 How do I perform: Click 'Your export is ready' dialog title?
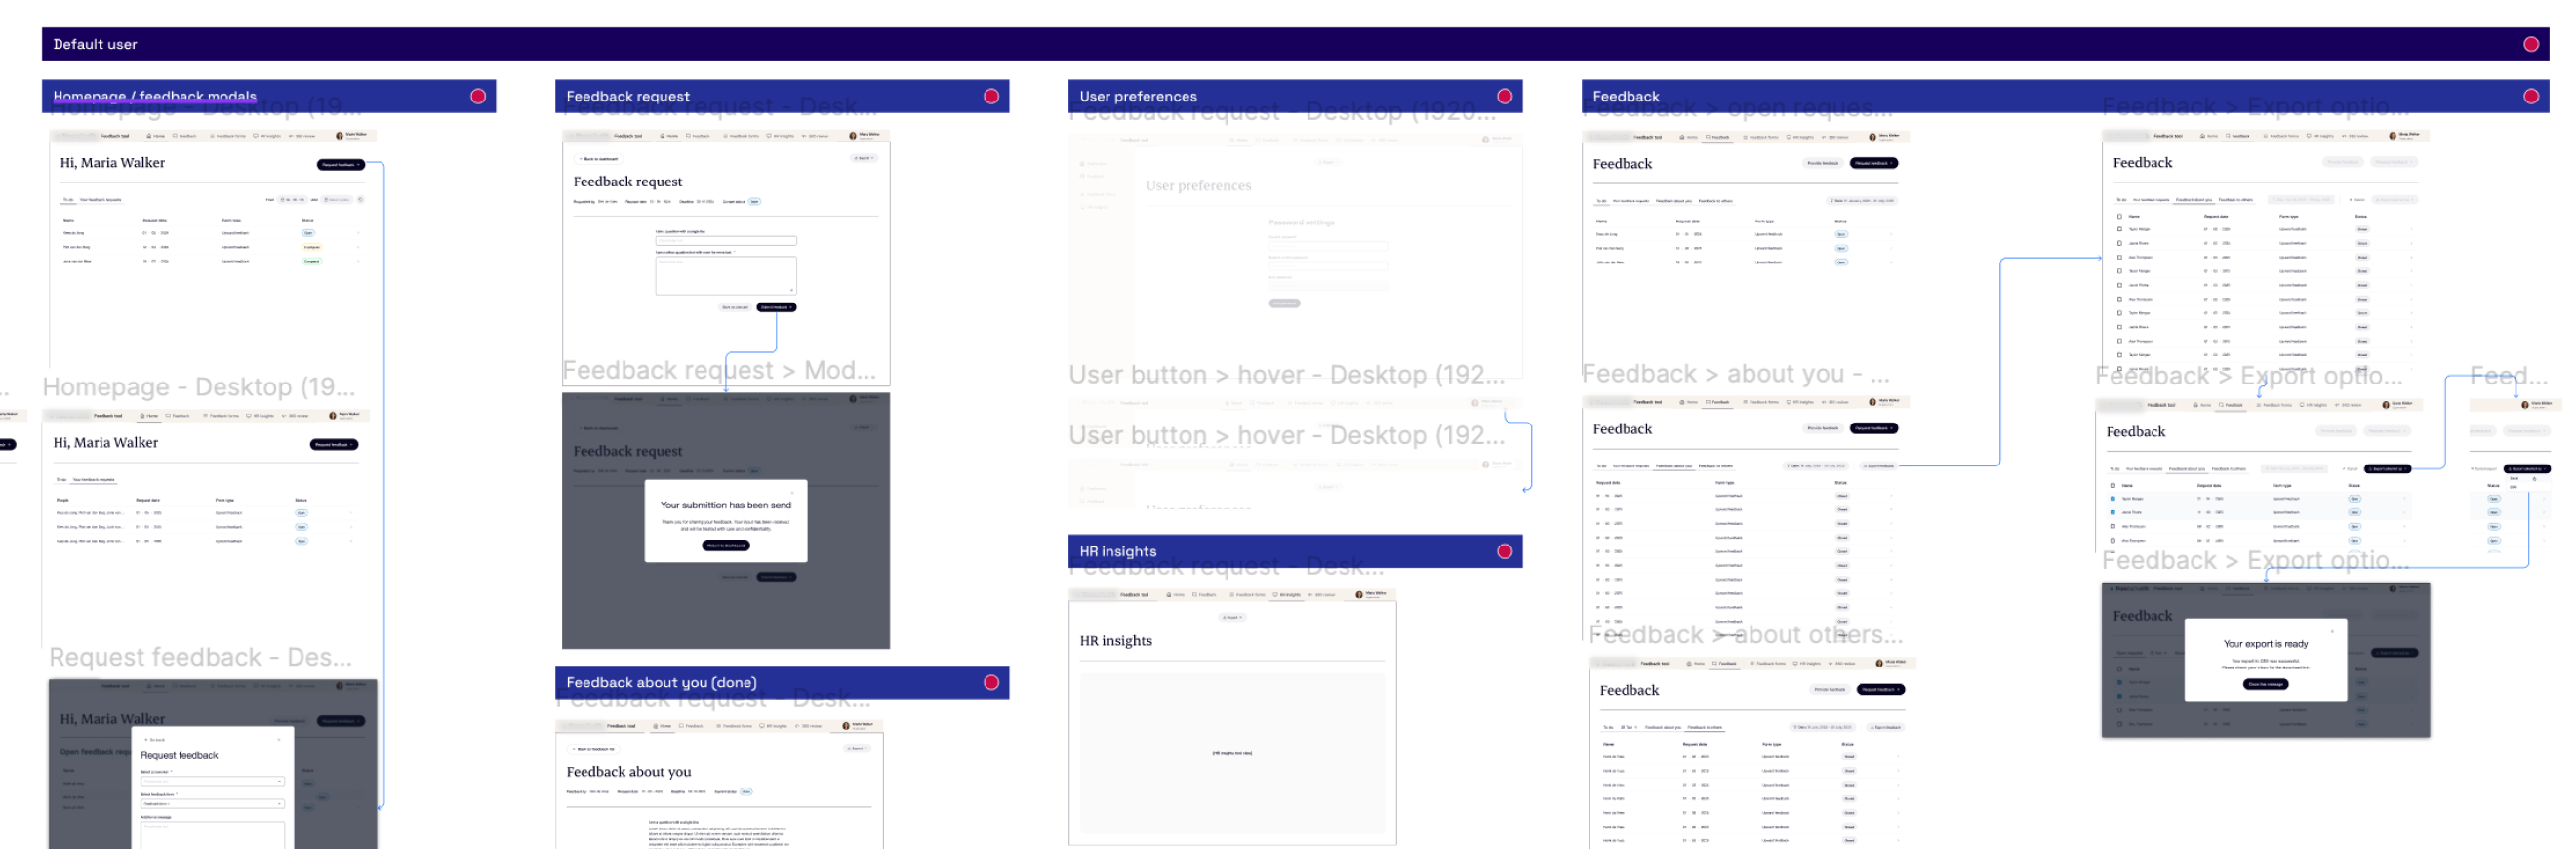[2265, 644]
